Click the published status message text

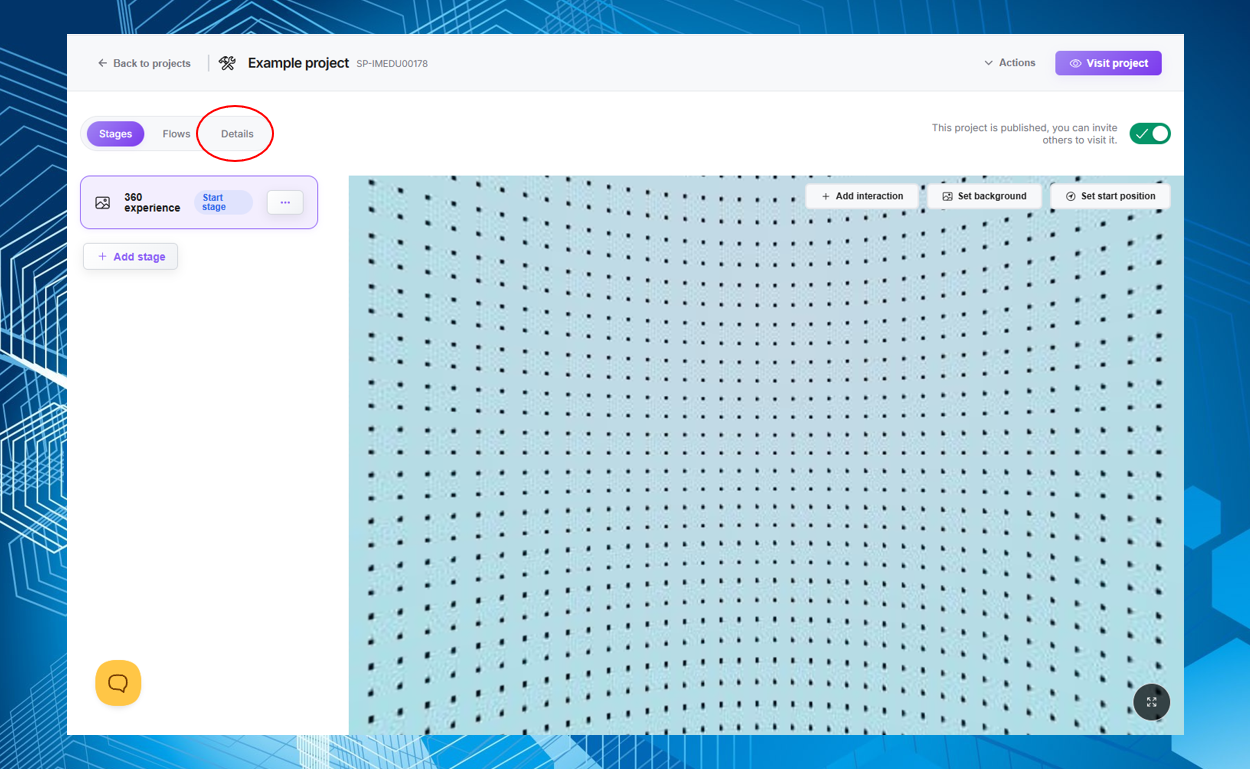(1024, 134)
